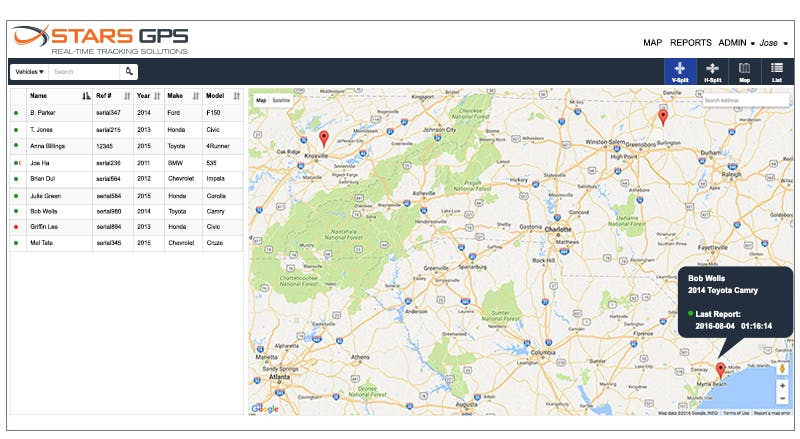Click red status dot for Griffin Lee
This screenshot has height=439, width=800.
(16, 227)
